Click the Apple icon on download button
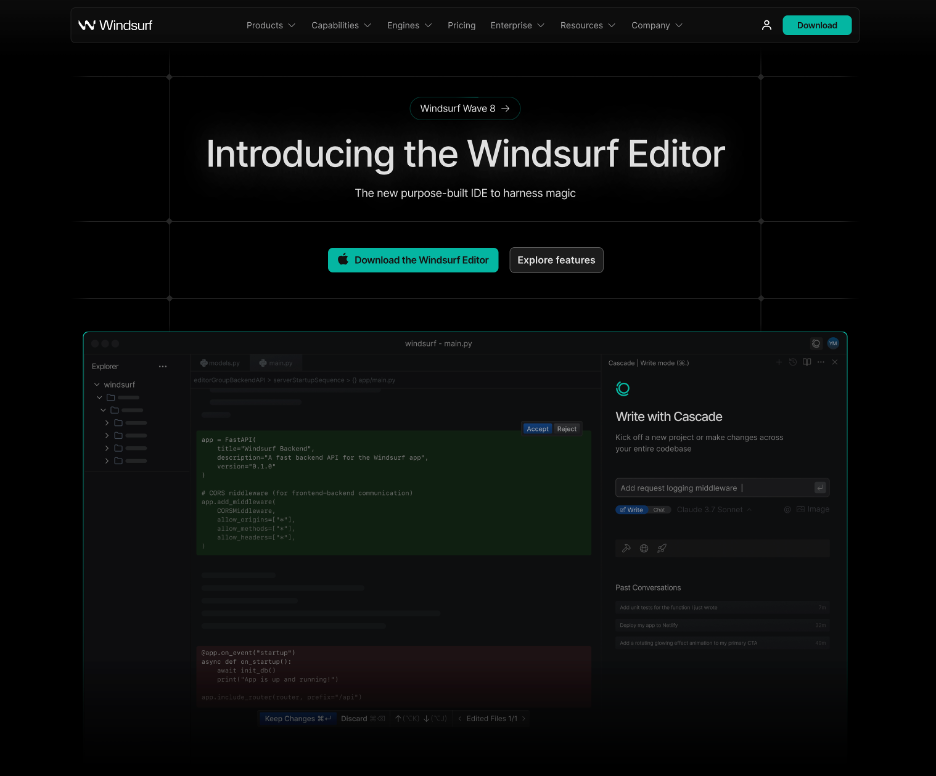Viewport: 936px width, 776px height. point(343,260)
